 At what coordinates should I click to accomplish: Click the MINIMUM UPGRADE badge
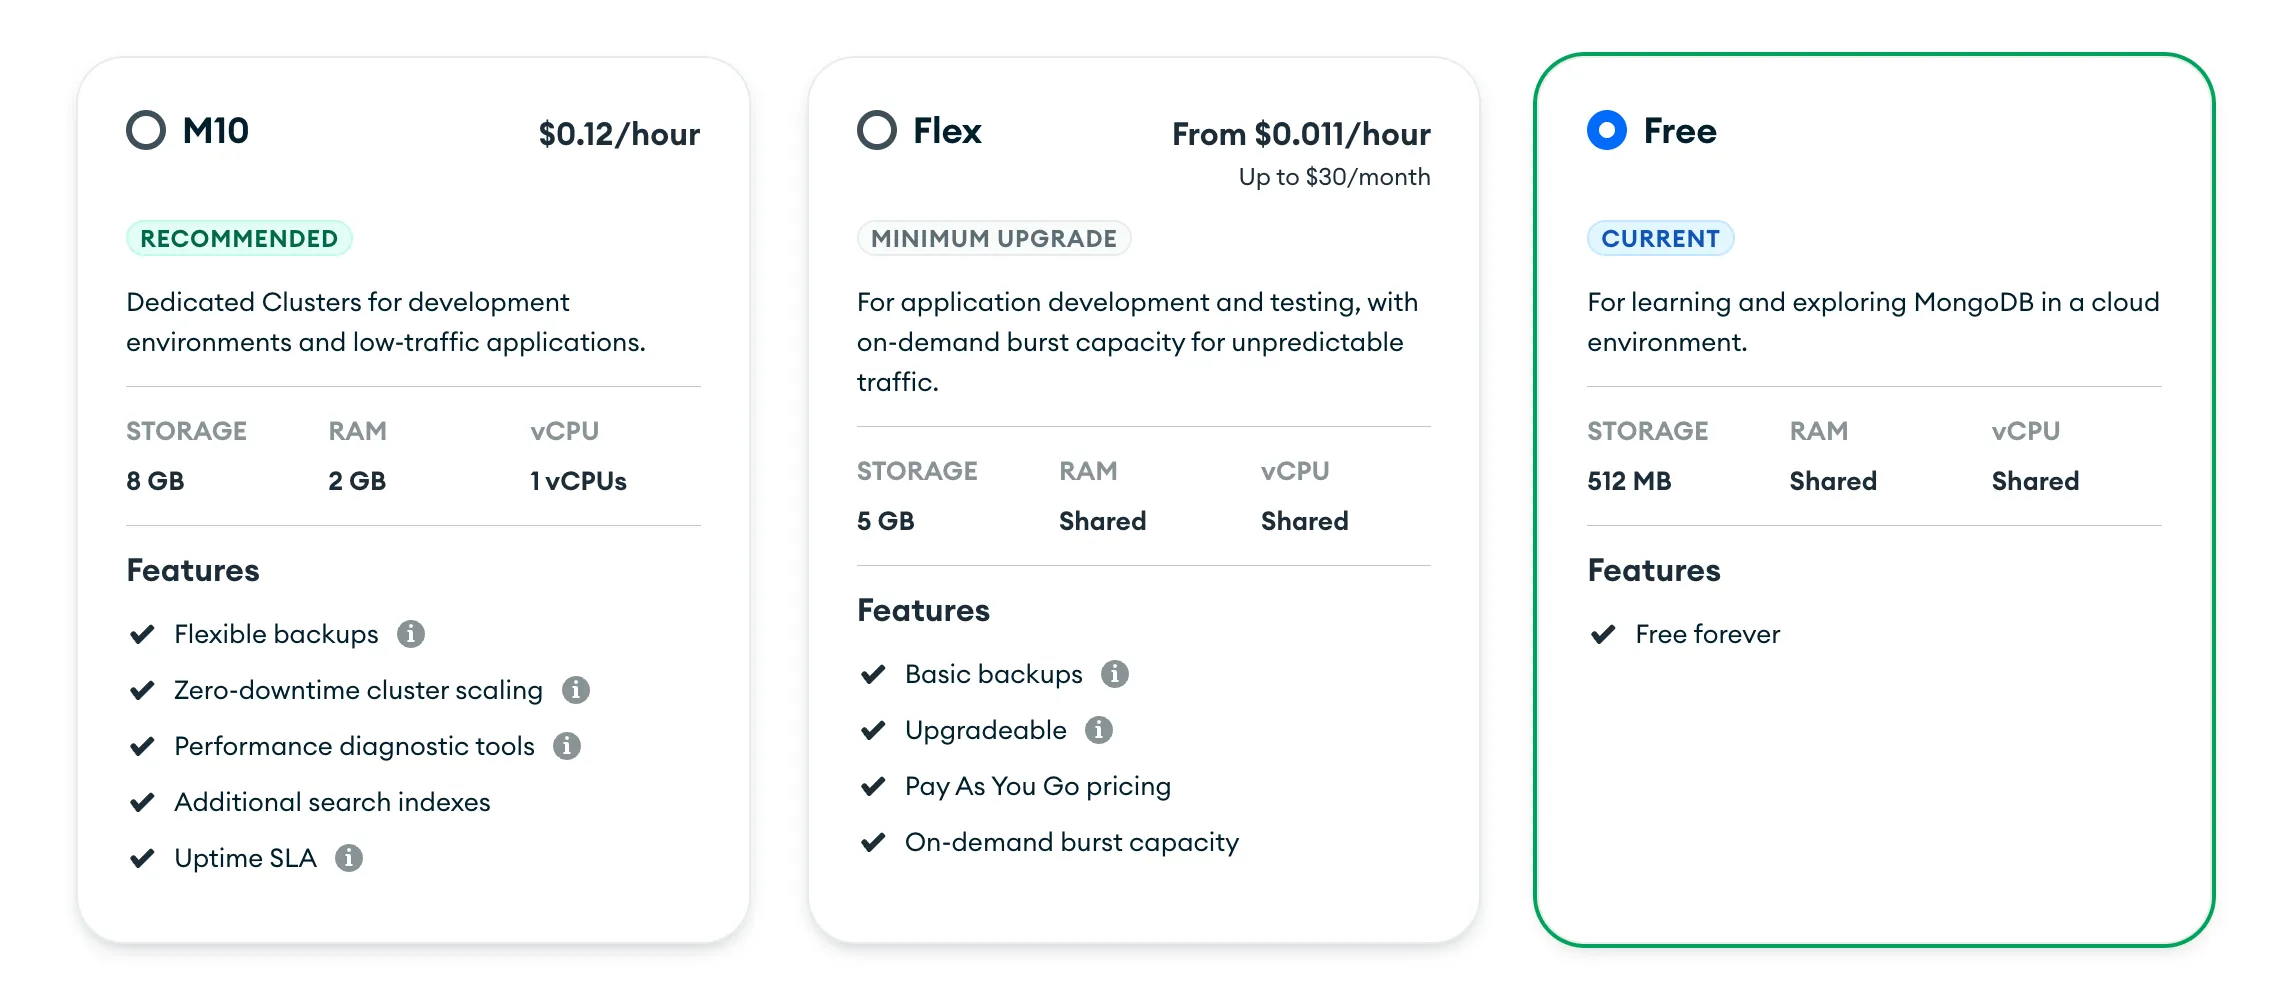[993, 238]
